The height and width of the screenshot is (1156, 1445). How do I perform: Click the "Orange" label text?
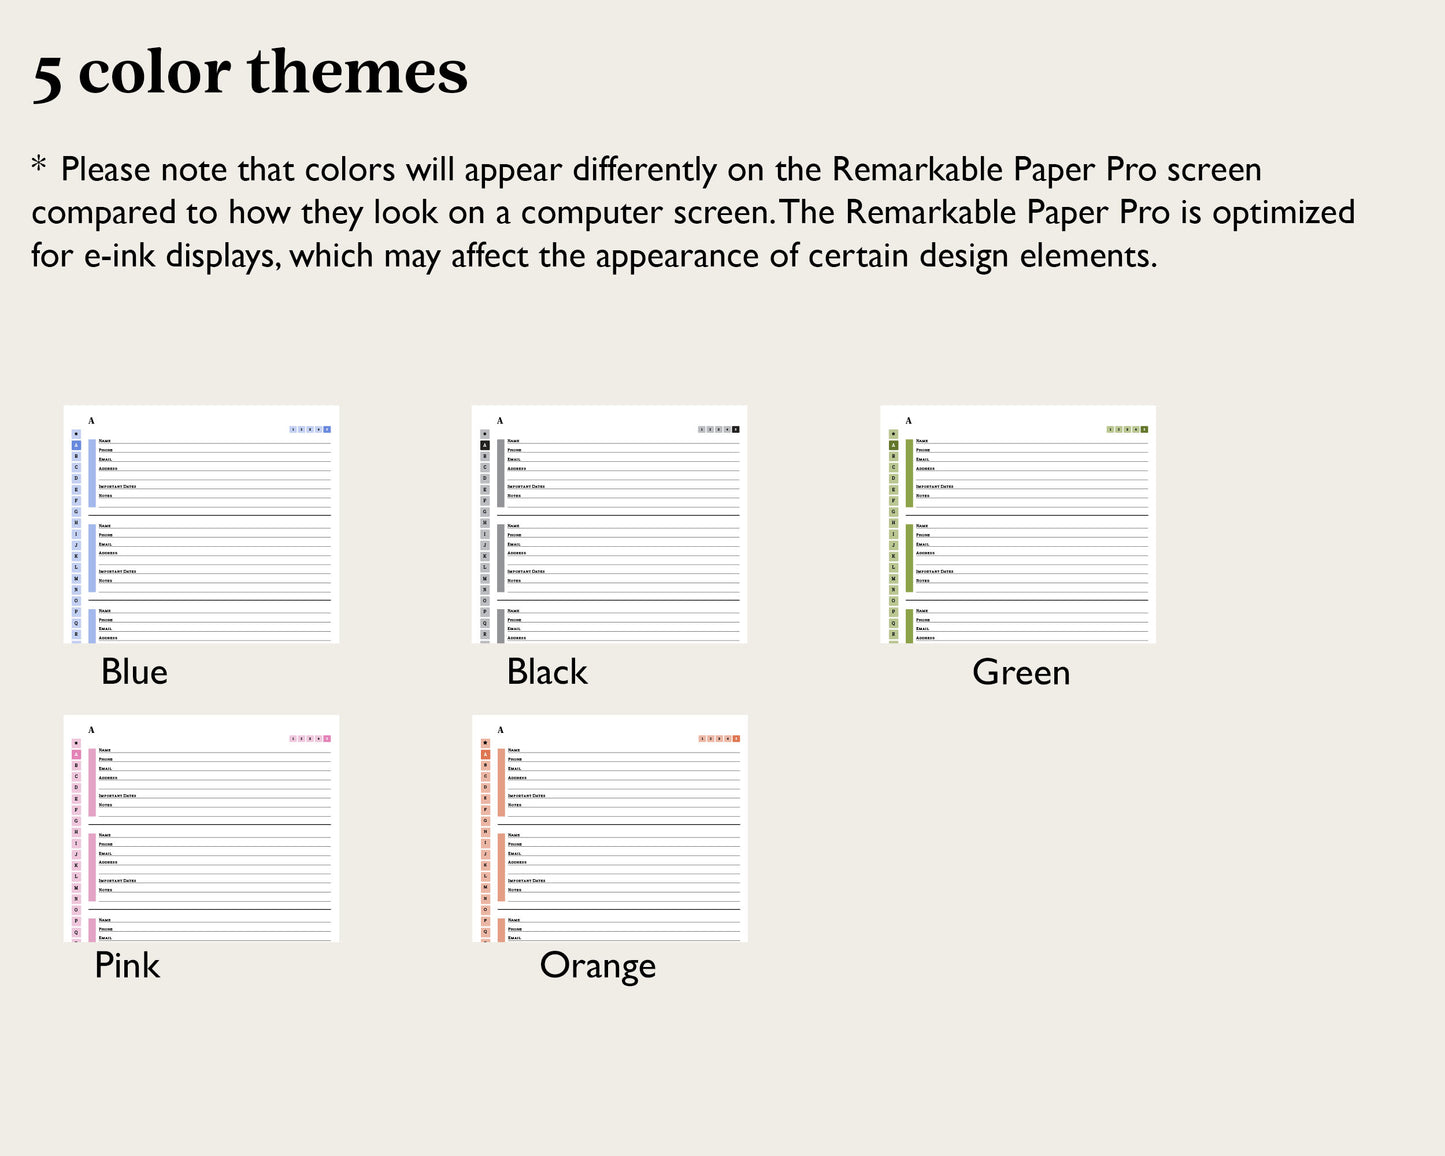pyautogui.click(x=598, y=965)
